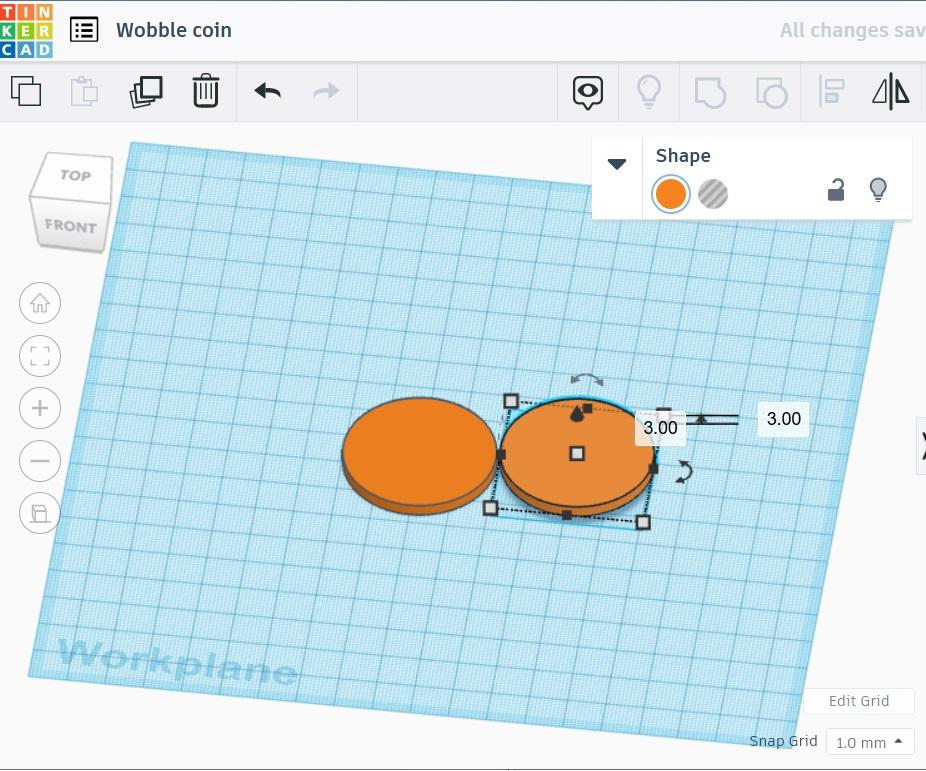The image size is (926, 771).
Task: Toggle the shape lock icon
Action: (x=836, y=190)
